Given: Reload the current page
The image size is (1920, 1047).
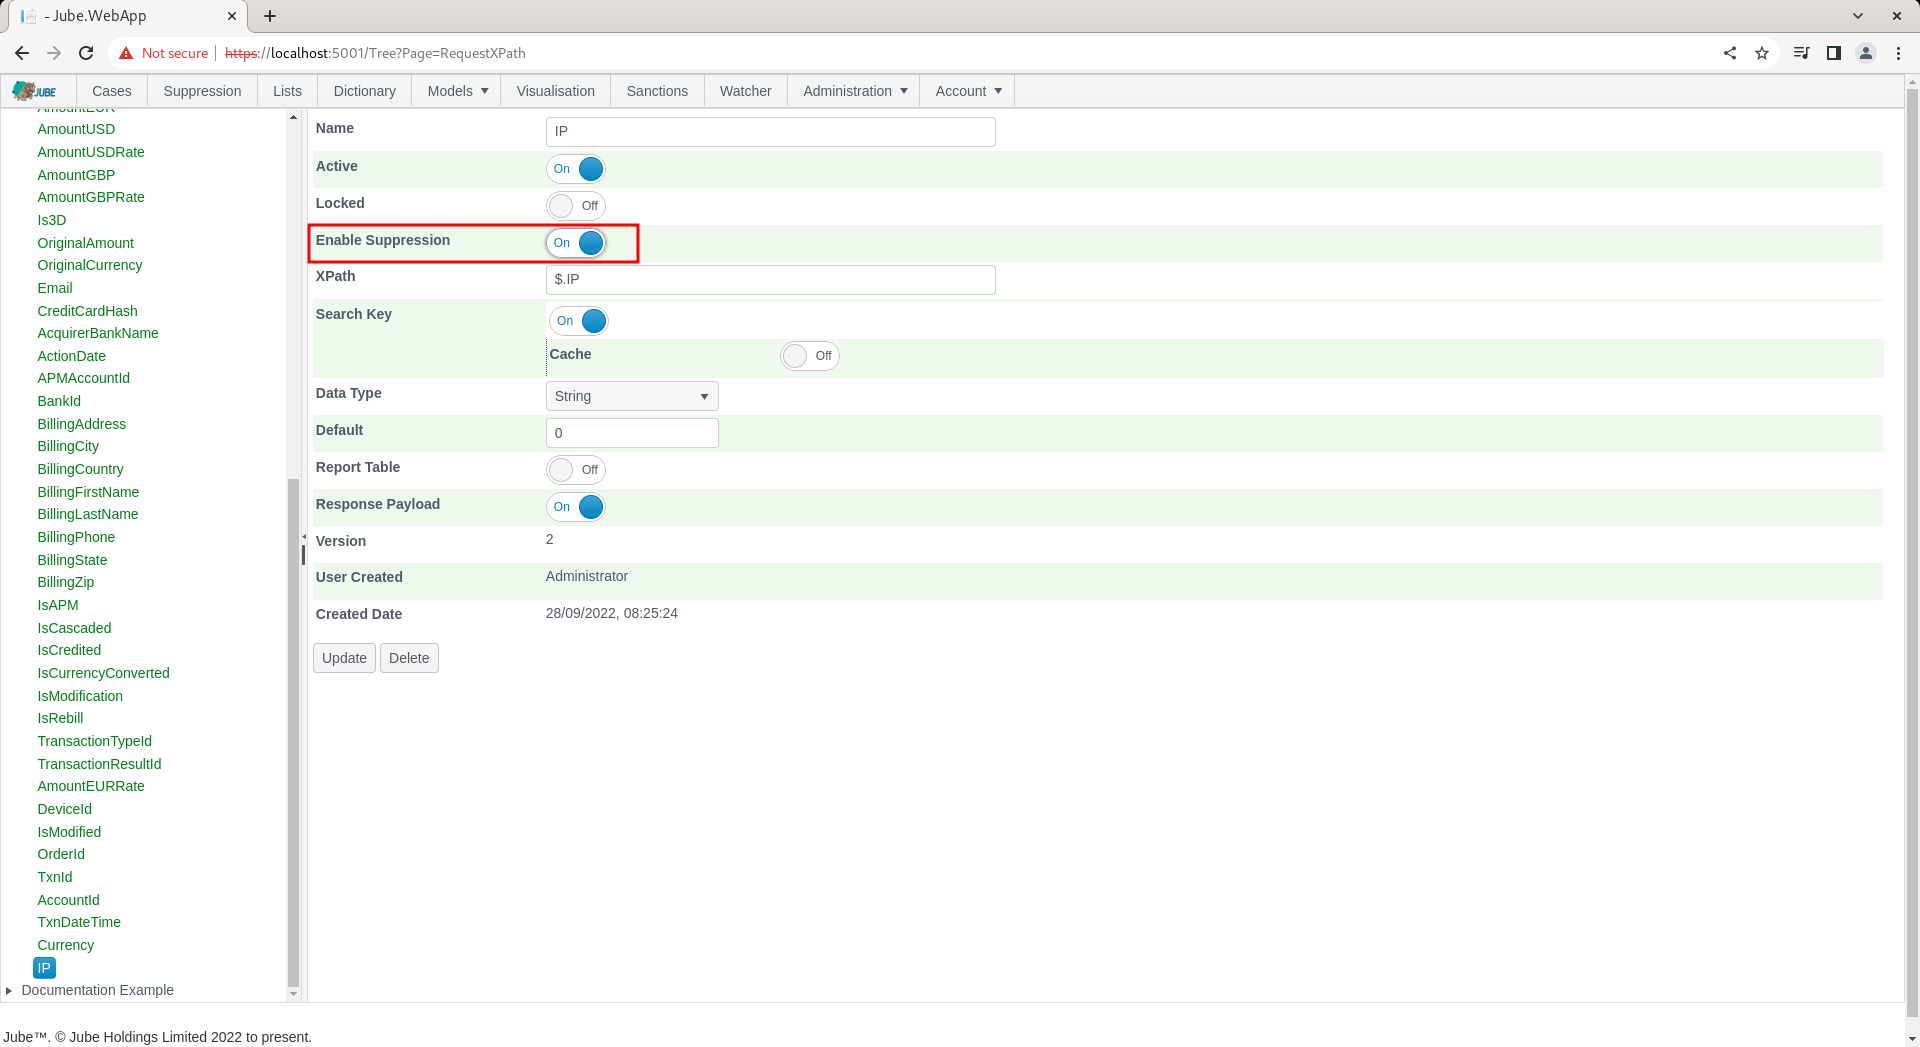Looking at the screenshot, I should (86, 53).
